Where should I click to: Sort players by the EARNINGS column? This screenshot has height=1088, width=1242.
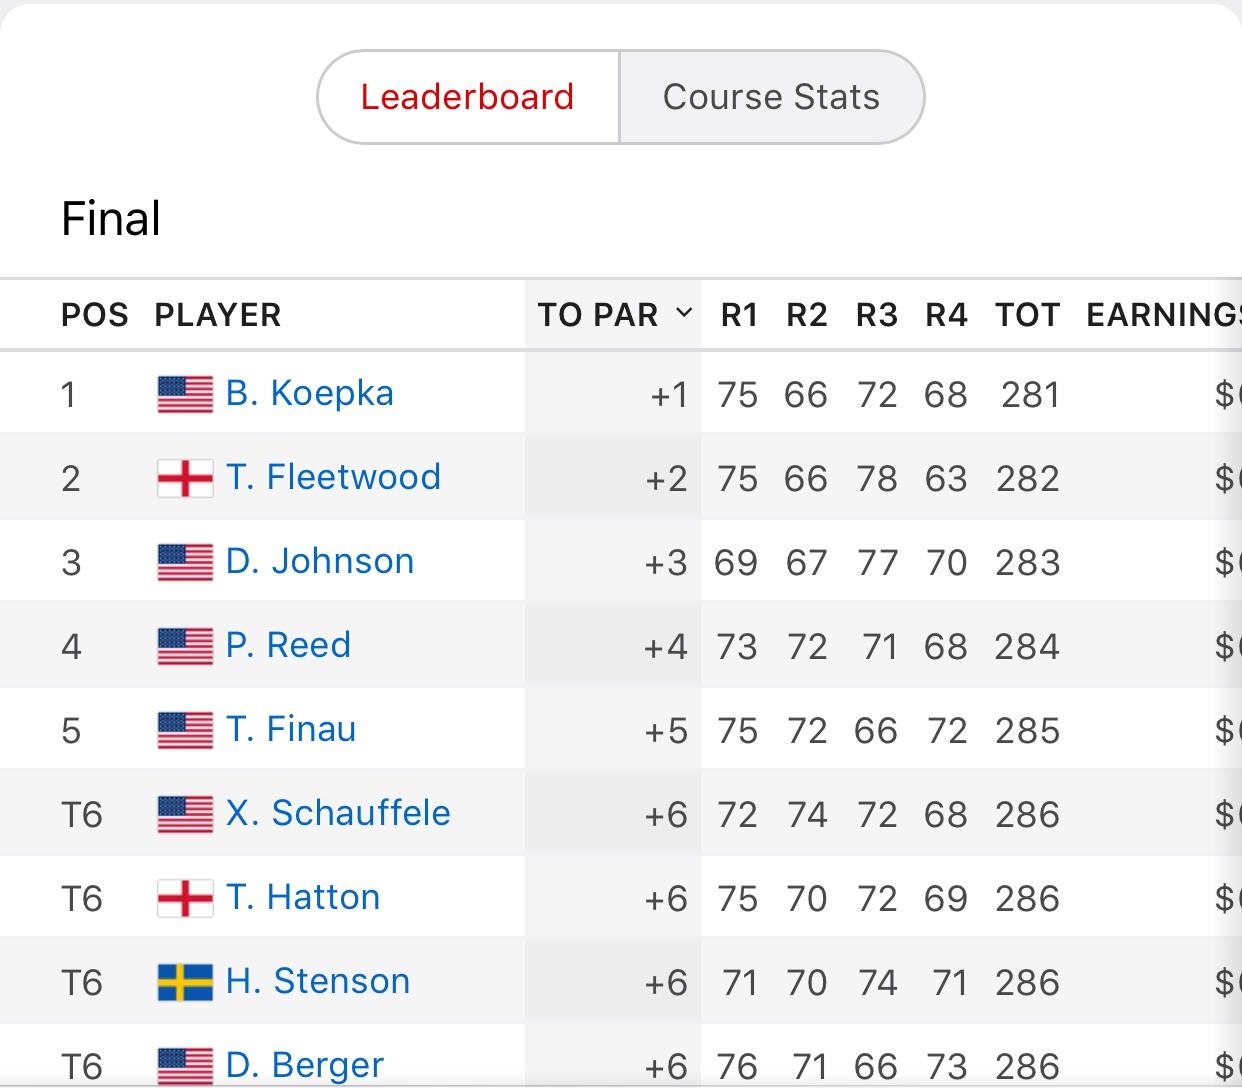coord(1160,314)
